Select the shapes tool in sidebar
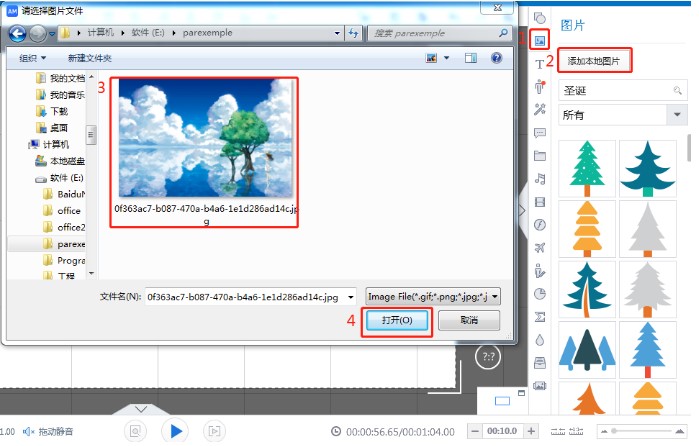 (540, 18)
